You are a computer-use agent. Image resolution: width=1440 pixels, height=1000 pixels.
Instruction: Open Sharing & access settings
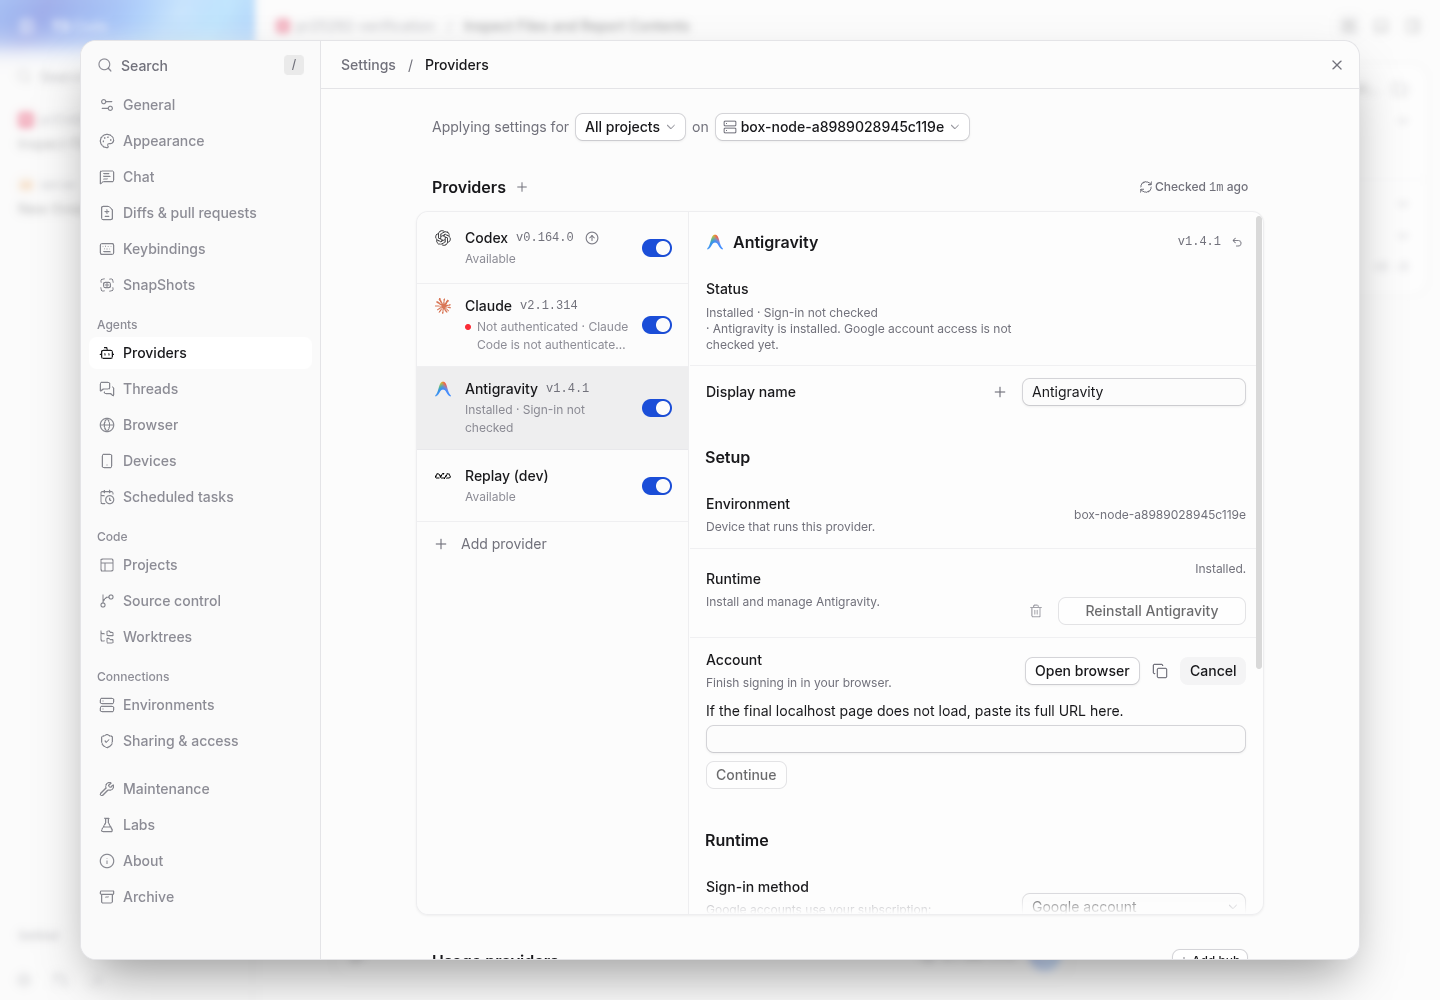[200, 741]
